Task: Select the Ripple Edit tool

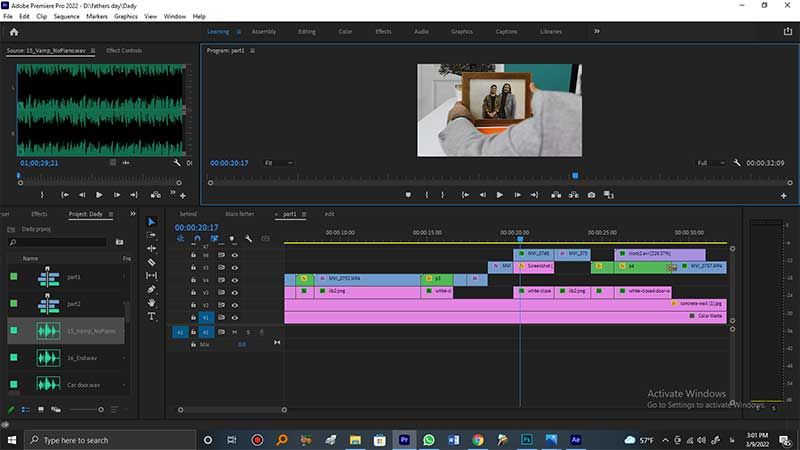Action: [x=152, y=248]
